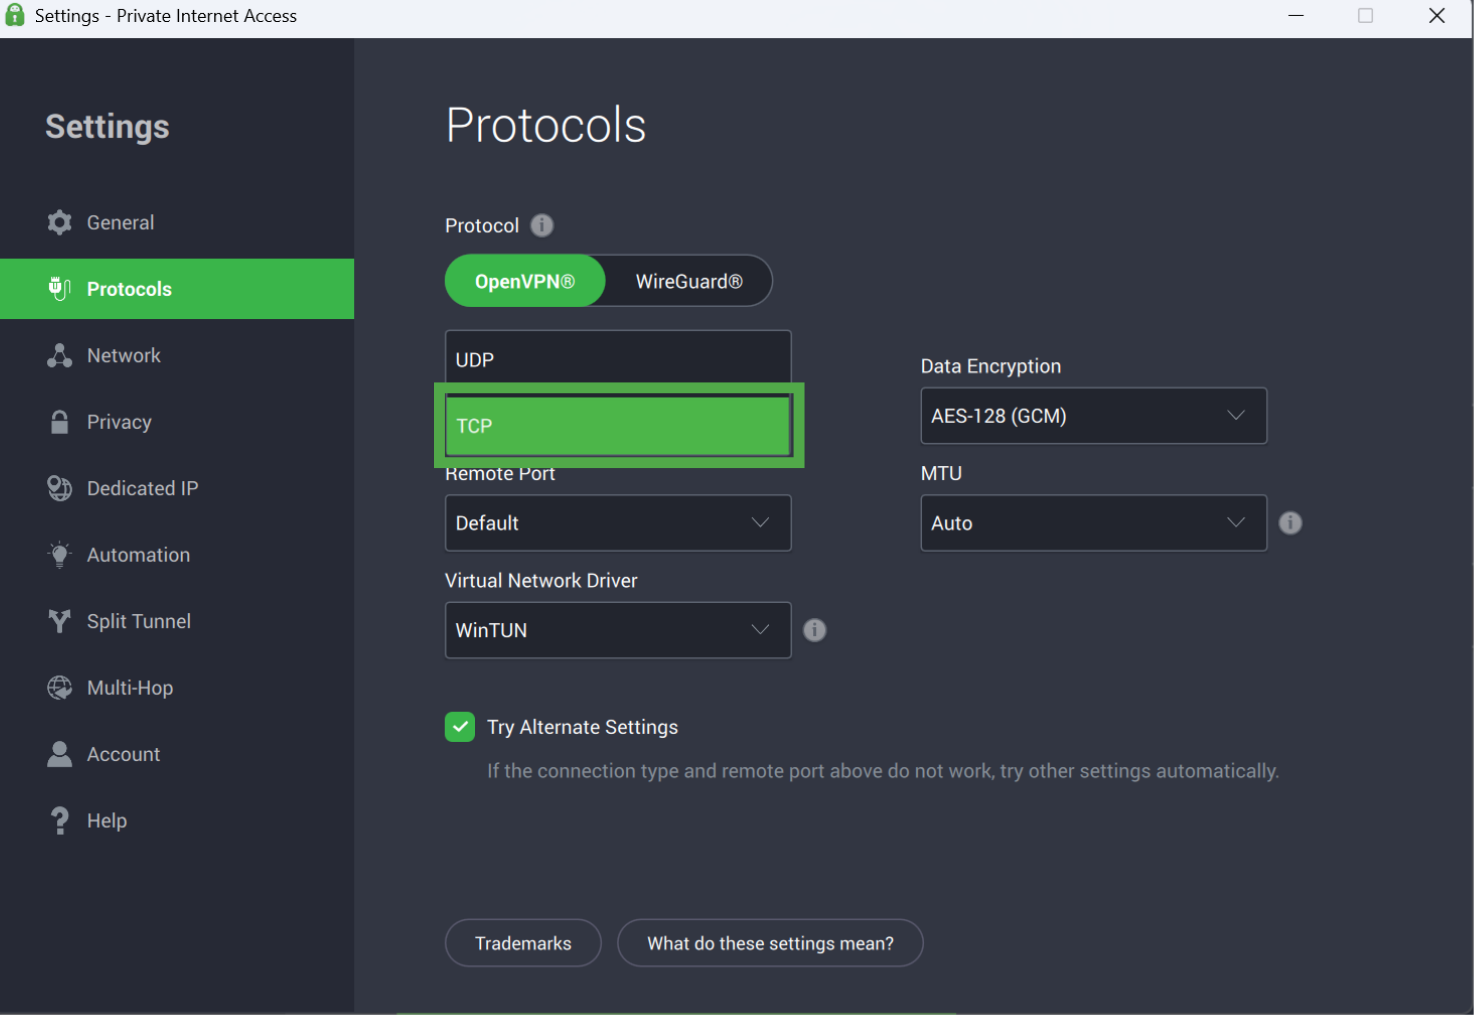Click the 'Data Encryption' label
Image resolution: width=1474 pixels, height=1015 pixels.
point(991,366)
